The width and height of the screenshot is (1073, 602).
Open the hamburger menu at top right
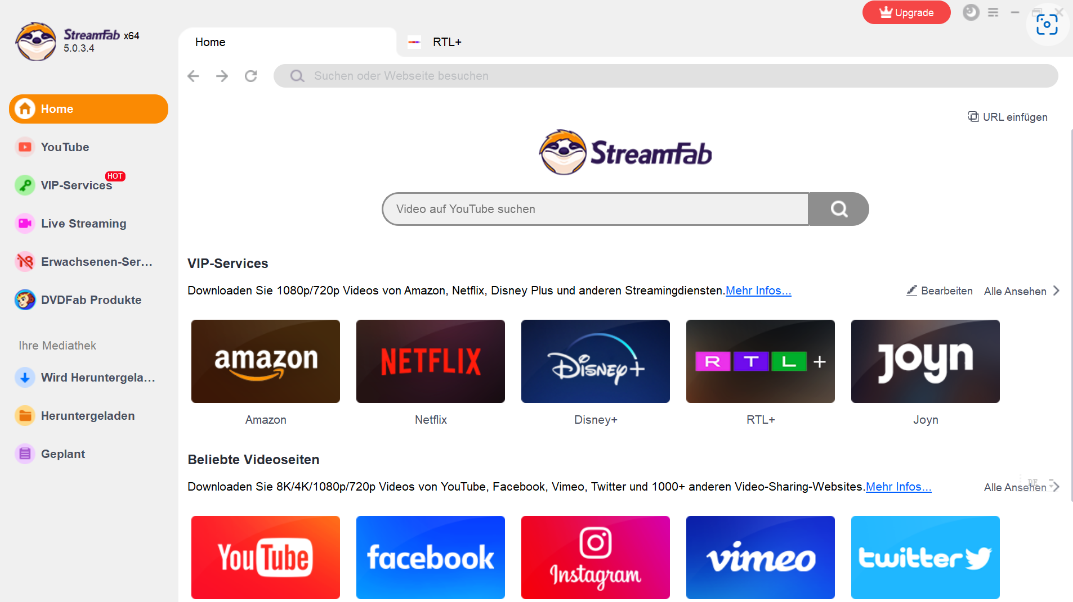pyautogui.click(x=993, y=12)
